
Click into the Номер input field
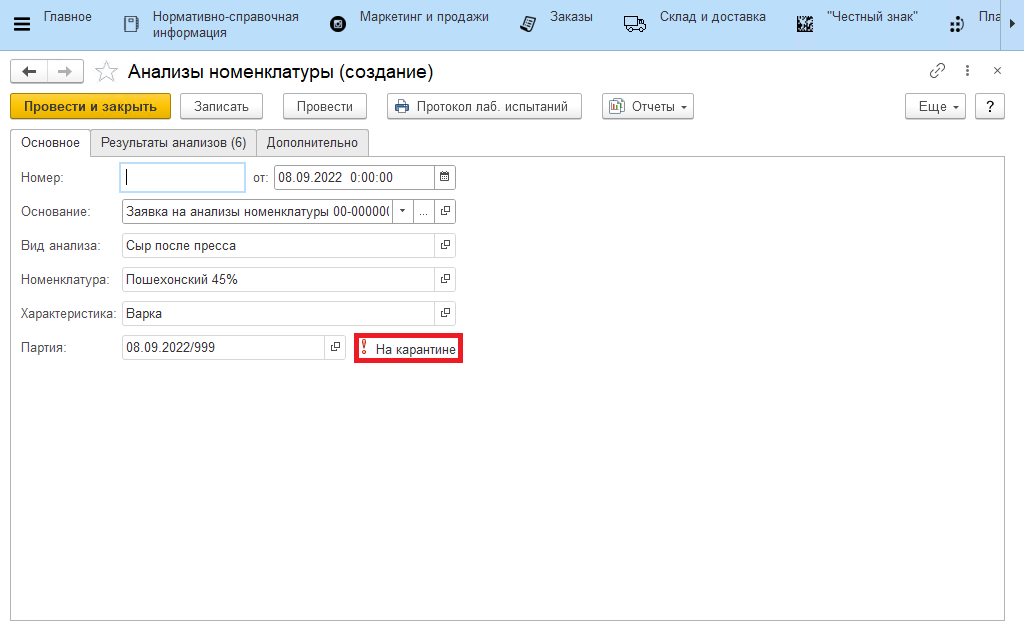[x=182, y=177]
